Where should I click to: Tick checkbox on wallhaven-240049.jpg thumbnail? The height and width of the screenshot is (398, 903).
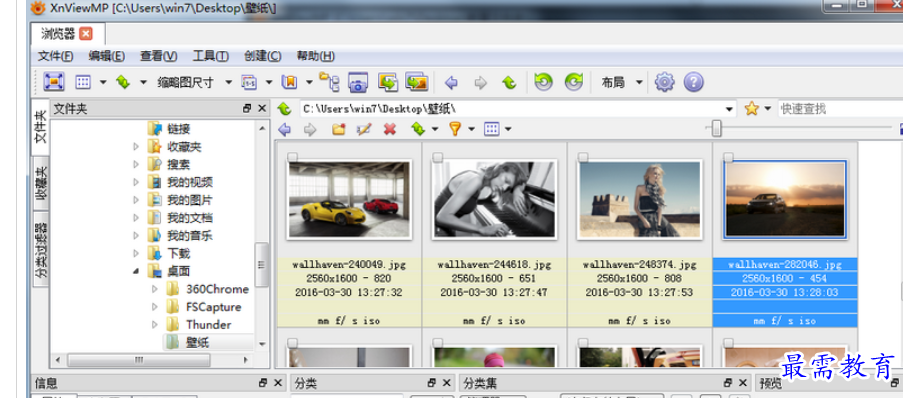[x=293, y=157]
